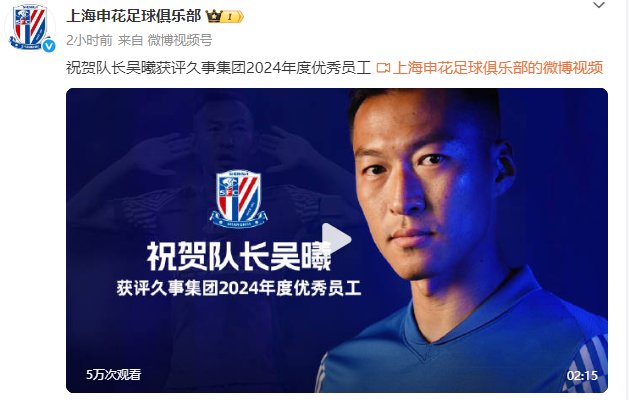Click the 祝贺队长吴曦 headline in video
Image resolution: width=629 pixels, height=400 pixels.
239,256
